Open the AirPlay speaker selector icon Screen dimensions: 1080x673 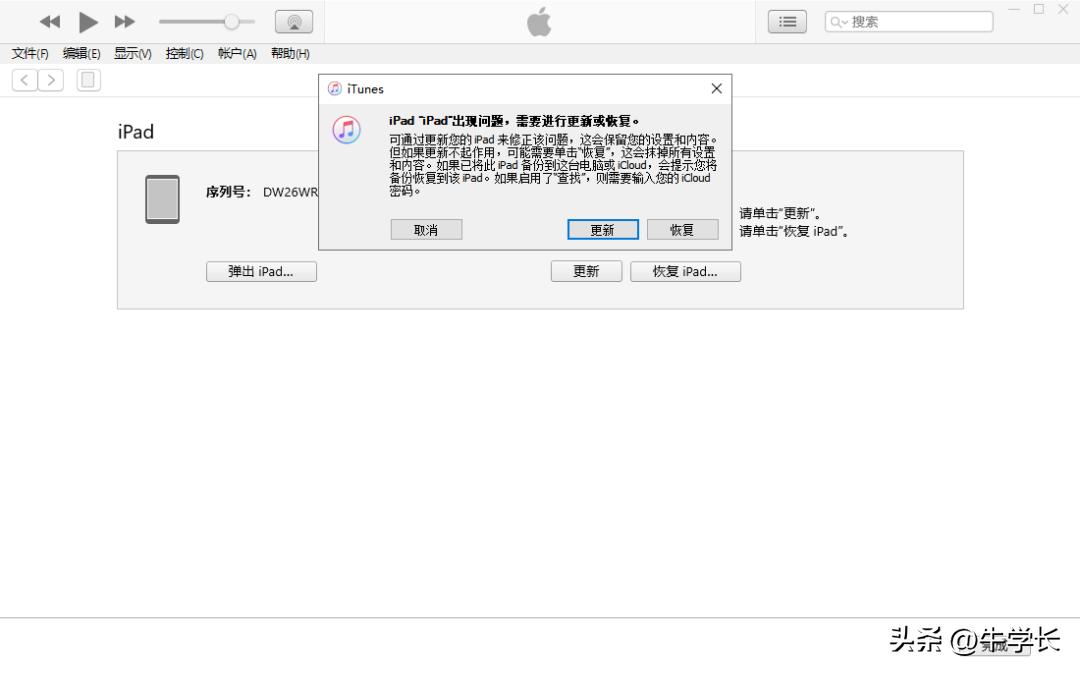click(293, 20)
